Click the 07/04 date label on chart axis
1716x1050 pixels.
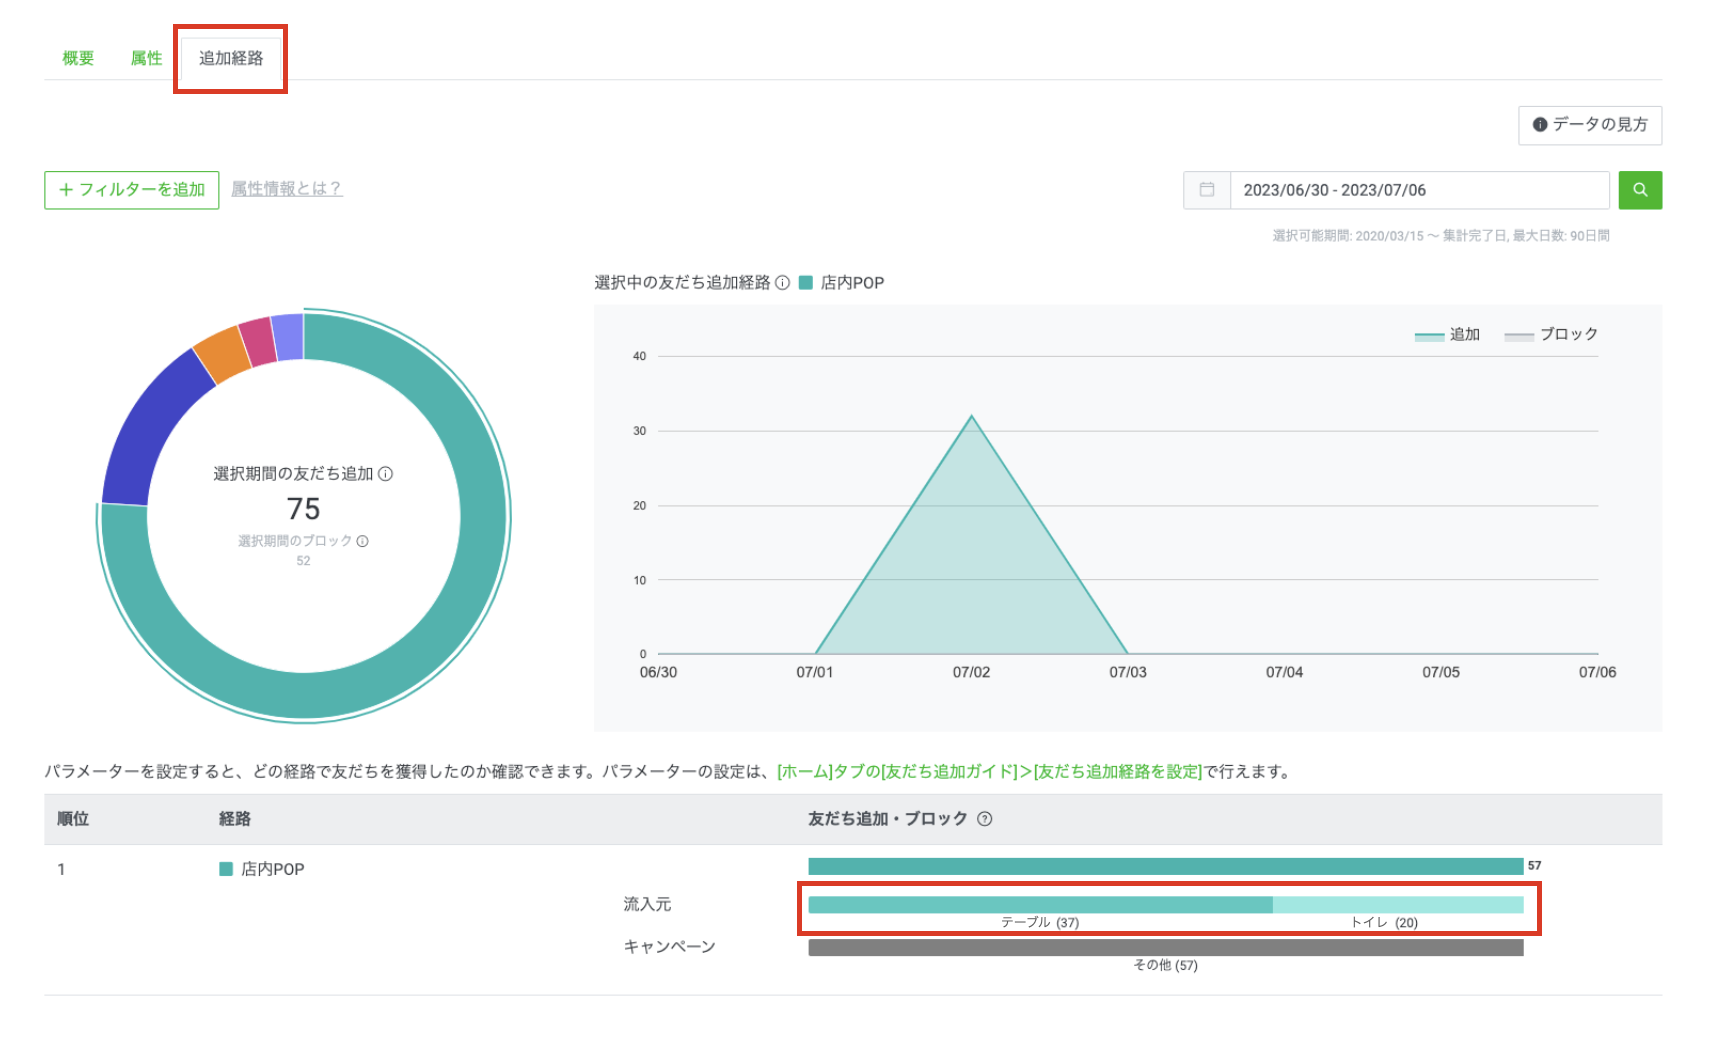click(1284, 672)
